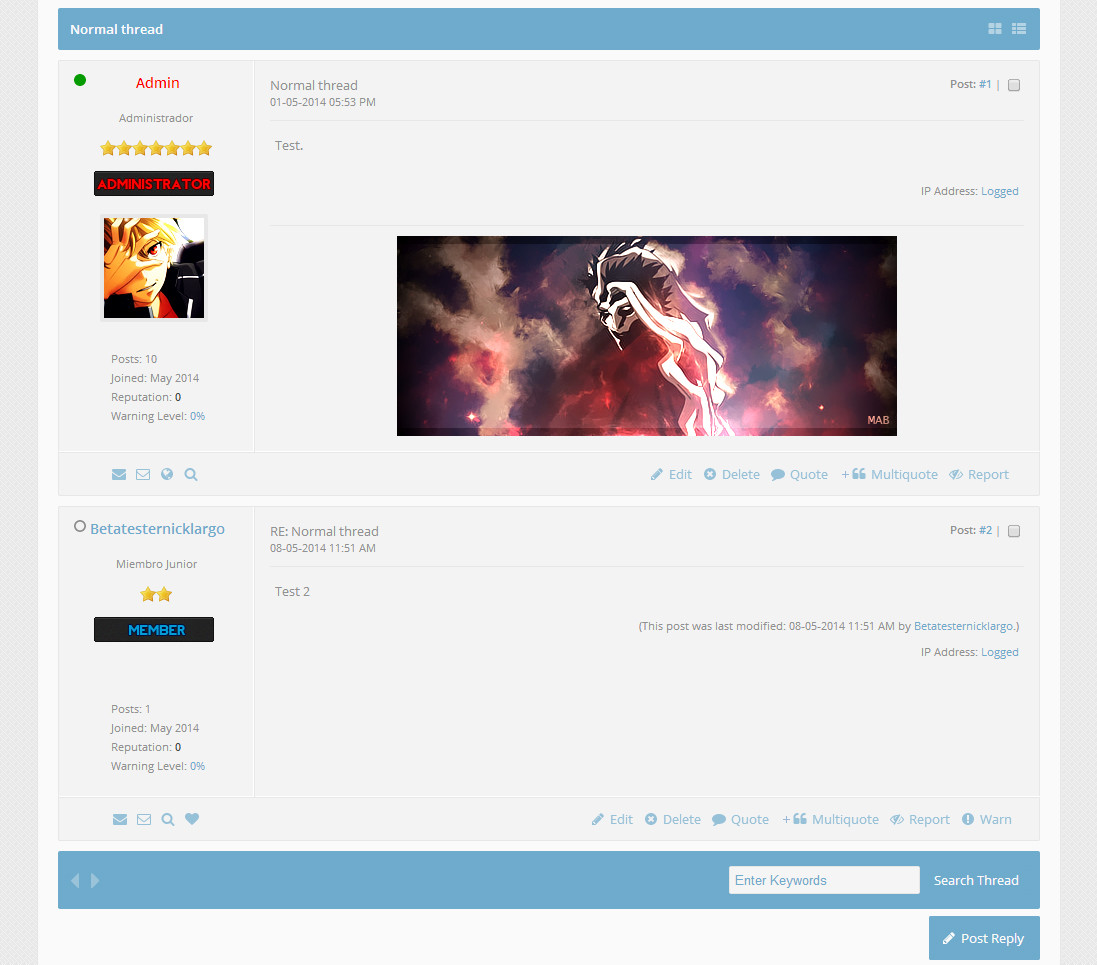Click the date '01-05-2014 05:53 PM'
Image resolution: width=1097 pixels, height=965 pixels.
(323, 102)
